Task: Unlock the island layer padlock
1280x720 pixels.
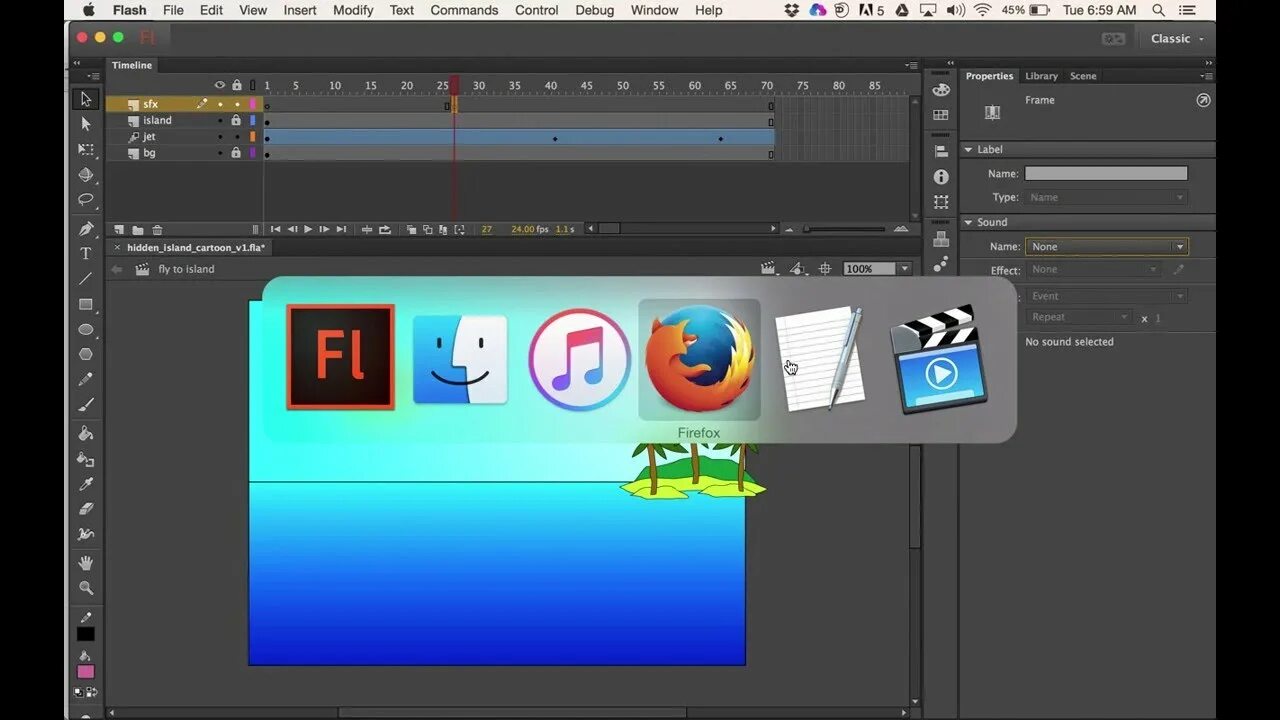Action: [236, 120]
